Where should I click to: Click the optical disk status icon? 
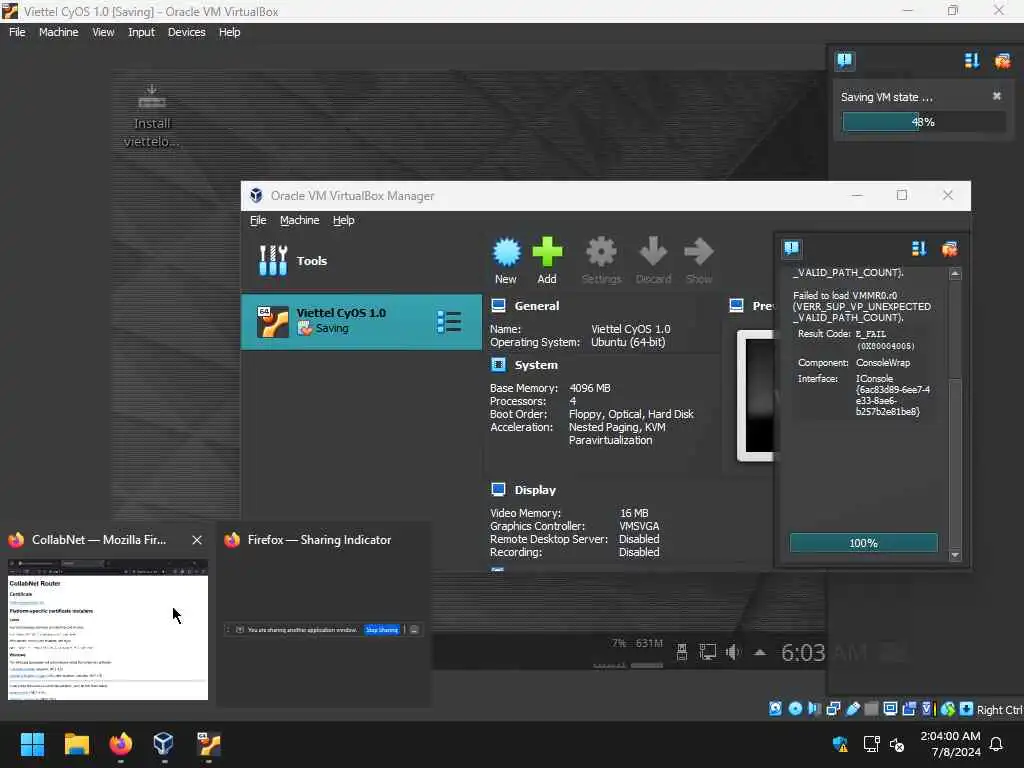(x=795, y=709)
